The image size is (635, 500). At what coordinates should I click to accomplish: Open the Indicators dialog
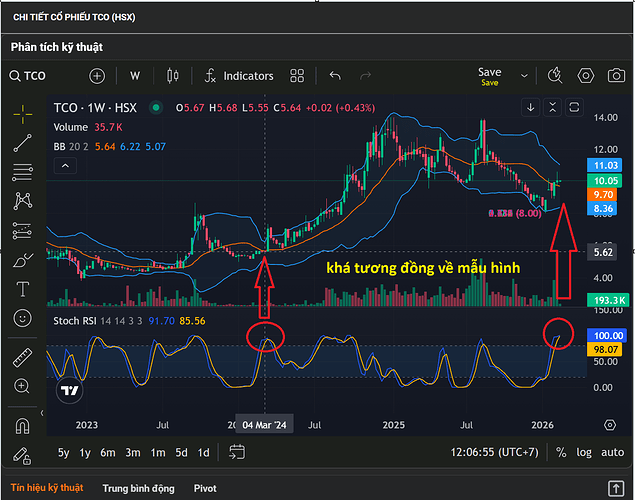pos(239,76)
